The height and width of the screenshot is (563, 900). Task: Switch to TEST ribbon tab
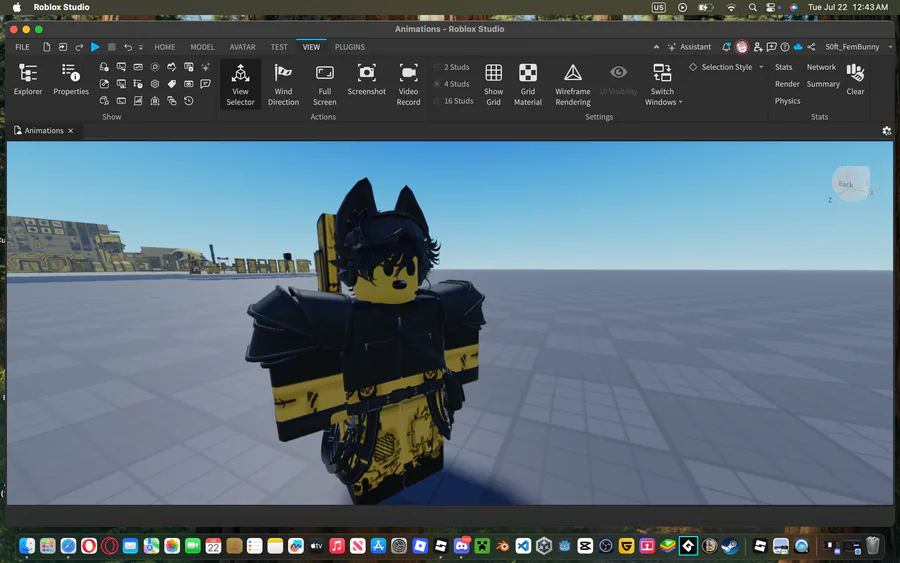tap(279, 47)
